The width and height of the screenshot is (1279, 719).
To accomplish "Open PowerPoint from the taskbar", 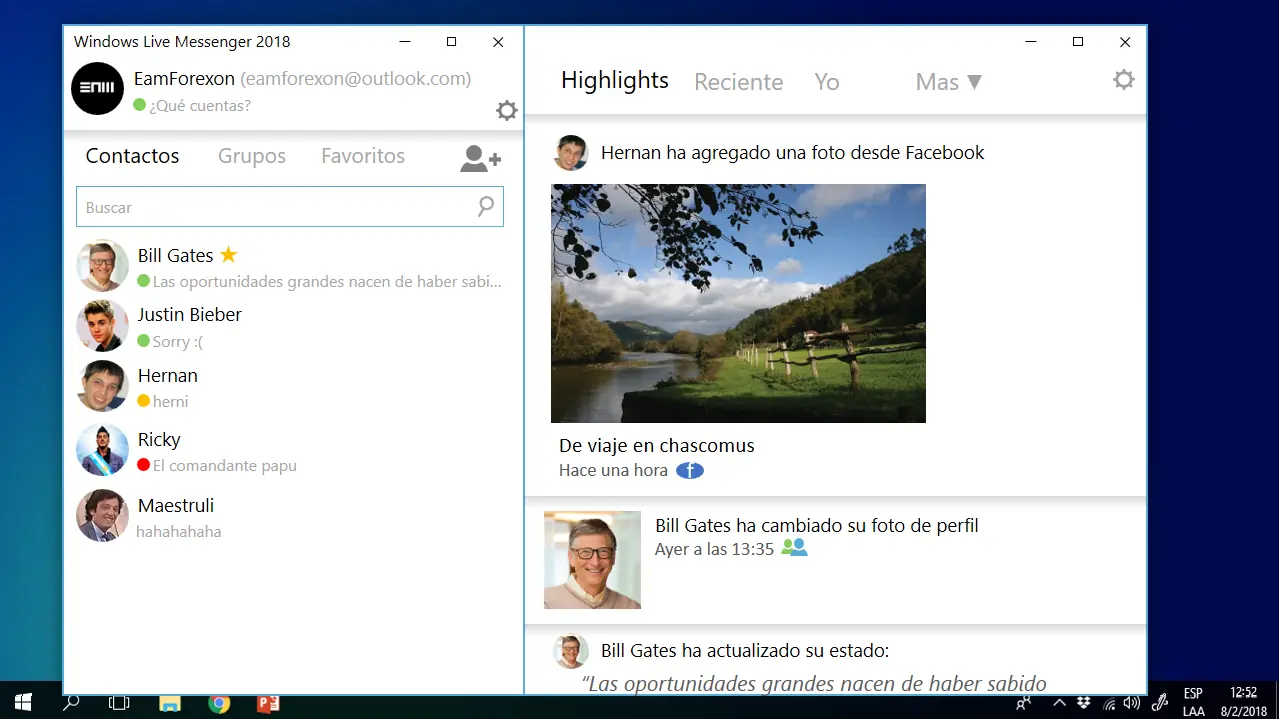I will click(268, 703).
